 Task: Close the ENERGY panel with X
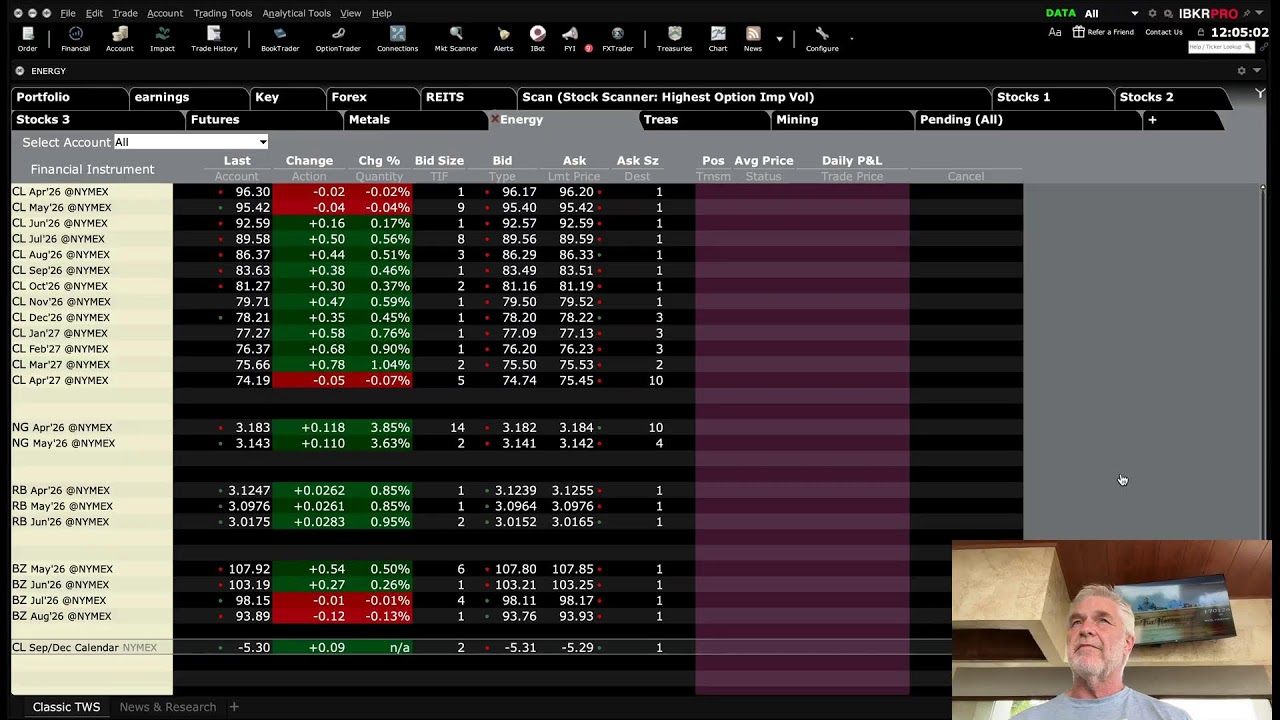[x=20, y=71]
